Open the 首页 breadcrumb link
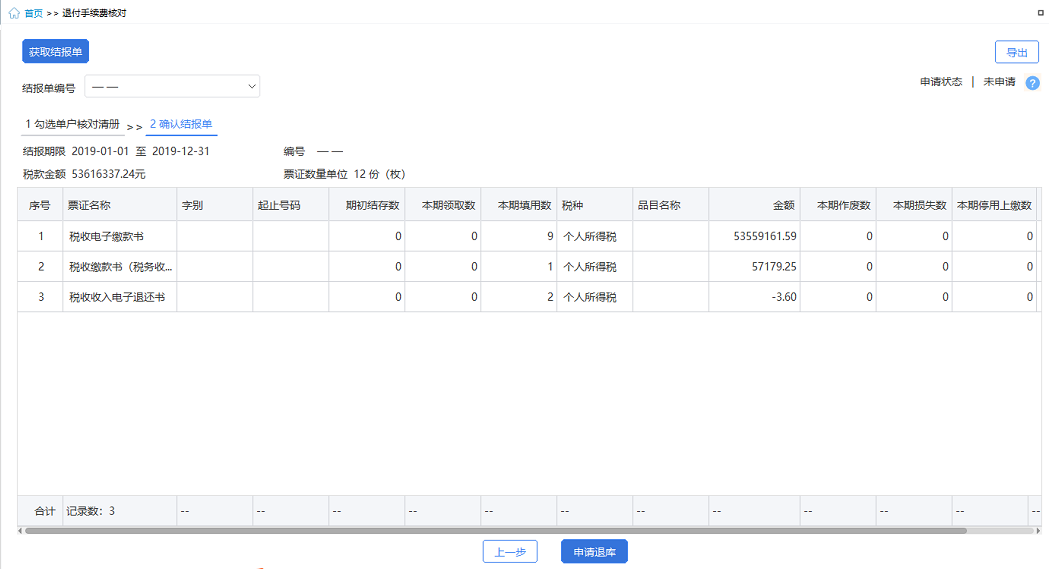This screenshot has width=1049, height=569. pos(33,13)
